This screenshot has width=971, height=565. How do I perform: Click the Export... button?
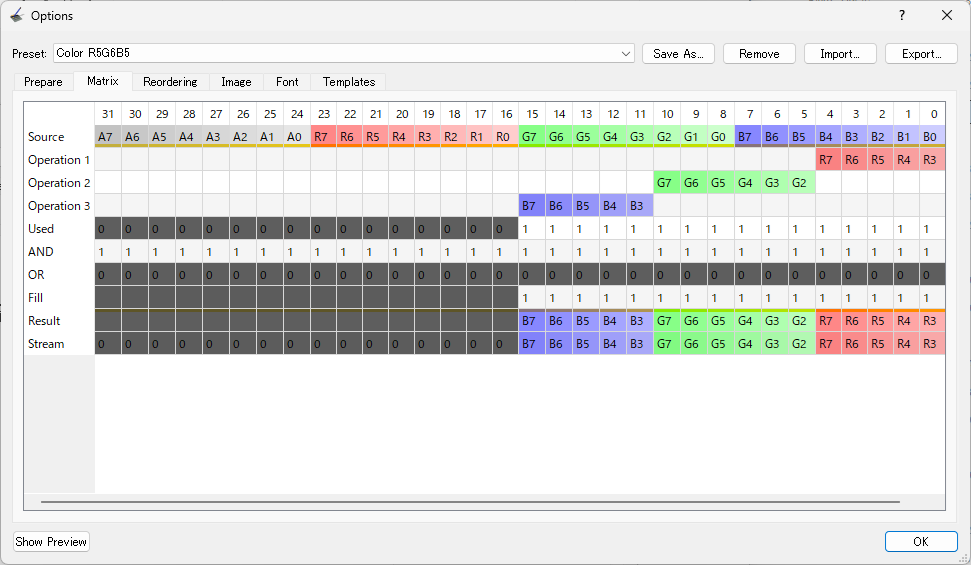coord(921,54)
